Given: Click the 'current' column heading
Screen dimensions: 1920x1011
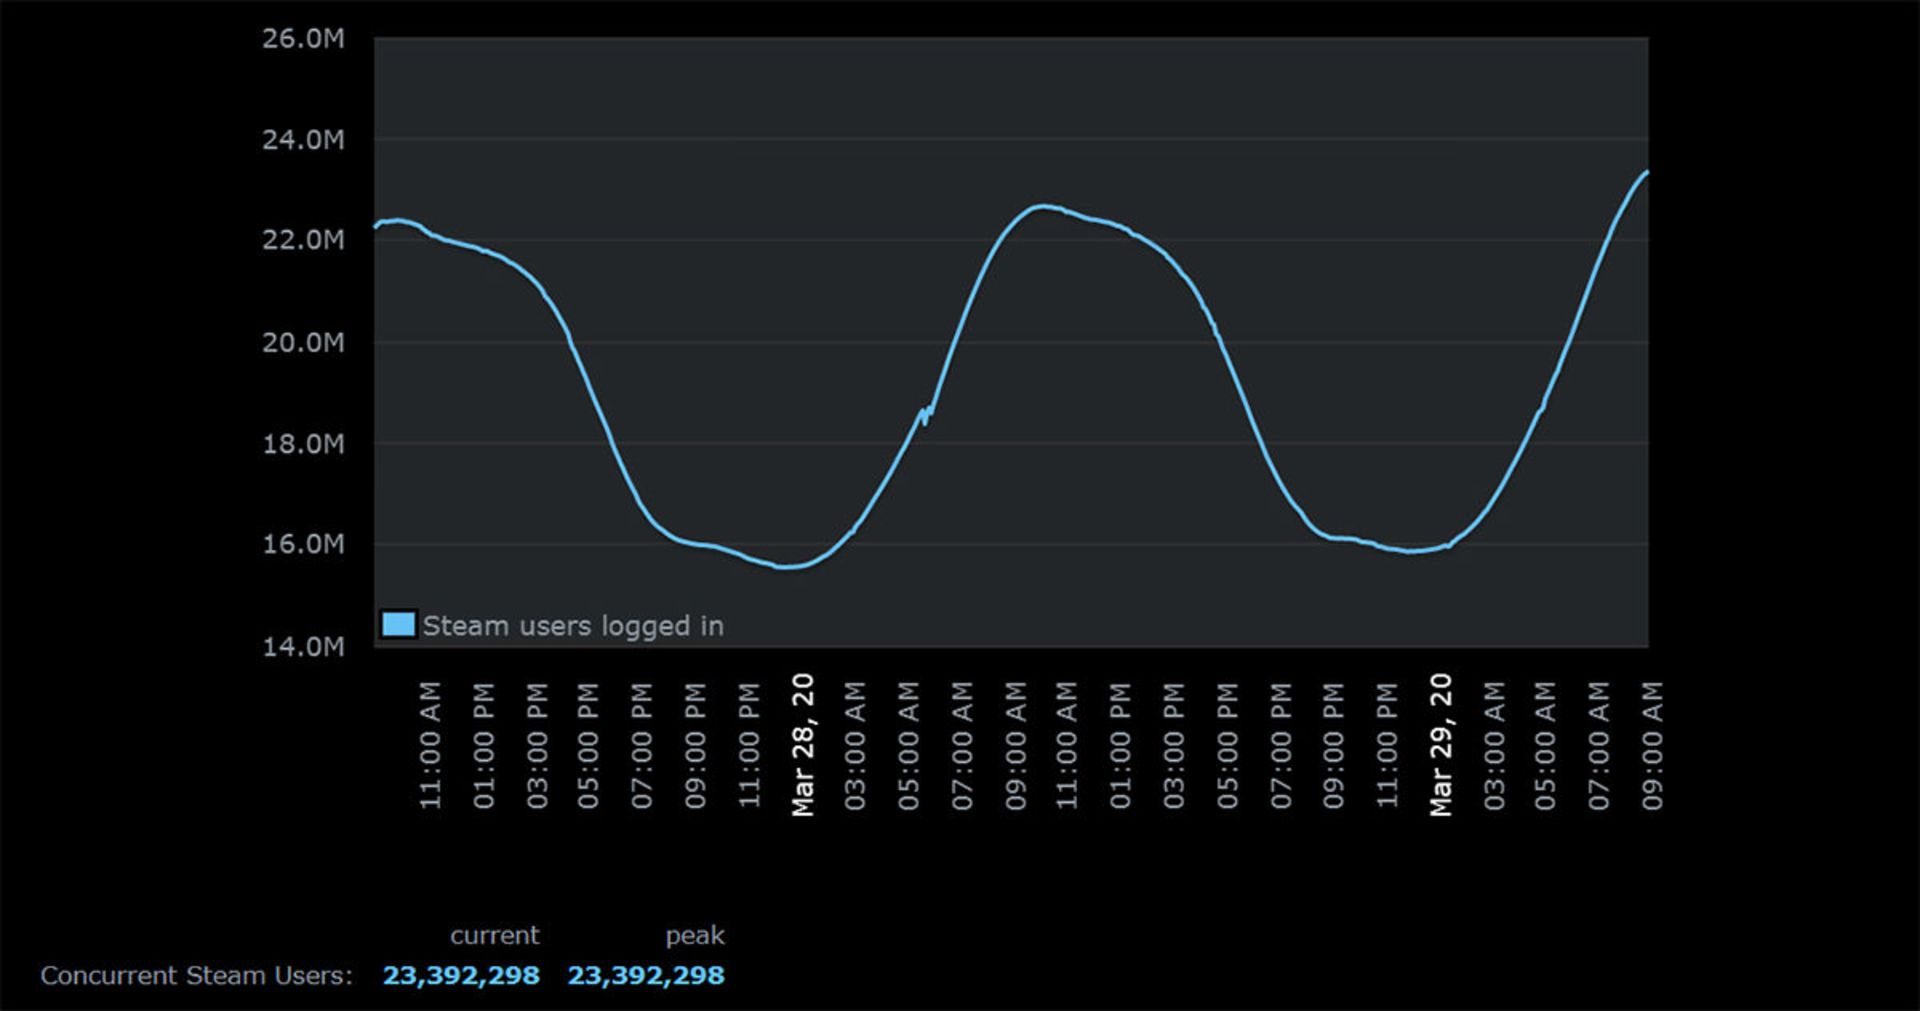Looking at the screenshot, I should pos(494,935).
